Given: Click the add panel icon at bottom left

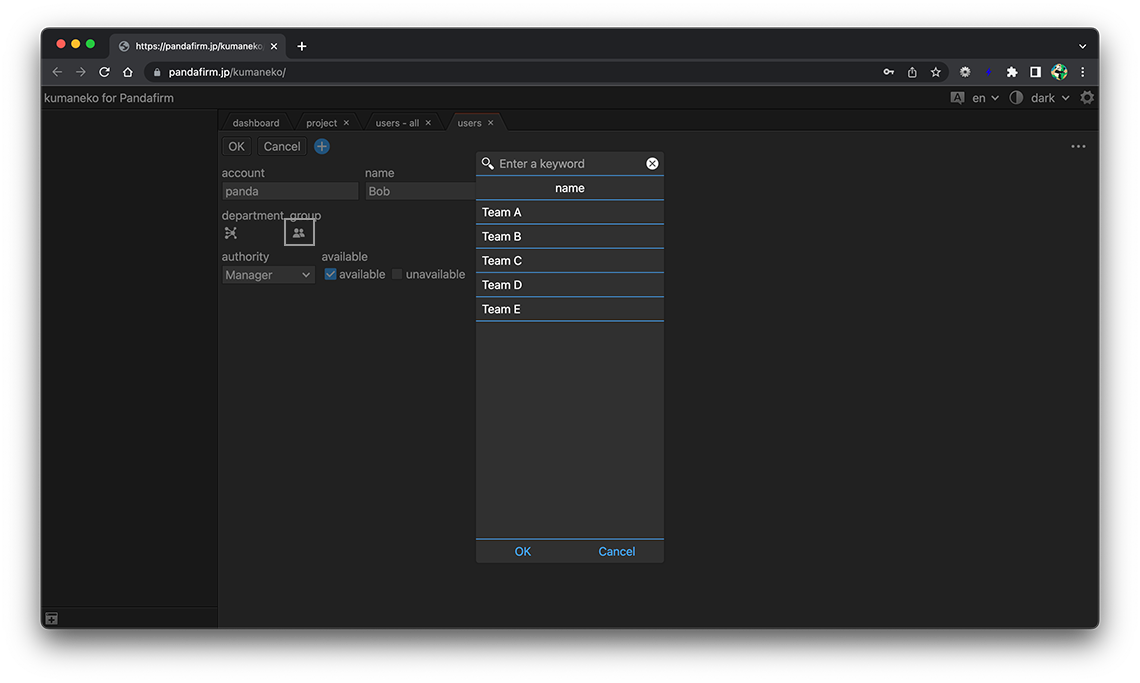Looking at the screenshot, I should pyautogui.click(x=52, y=619).
